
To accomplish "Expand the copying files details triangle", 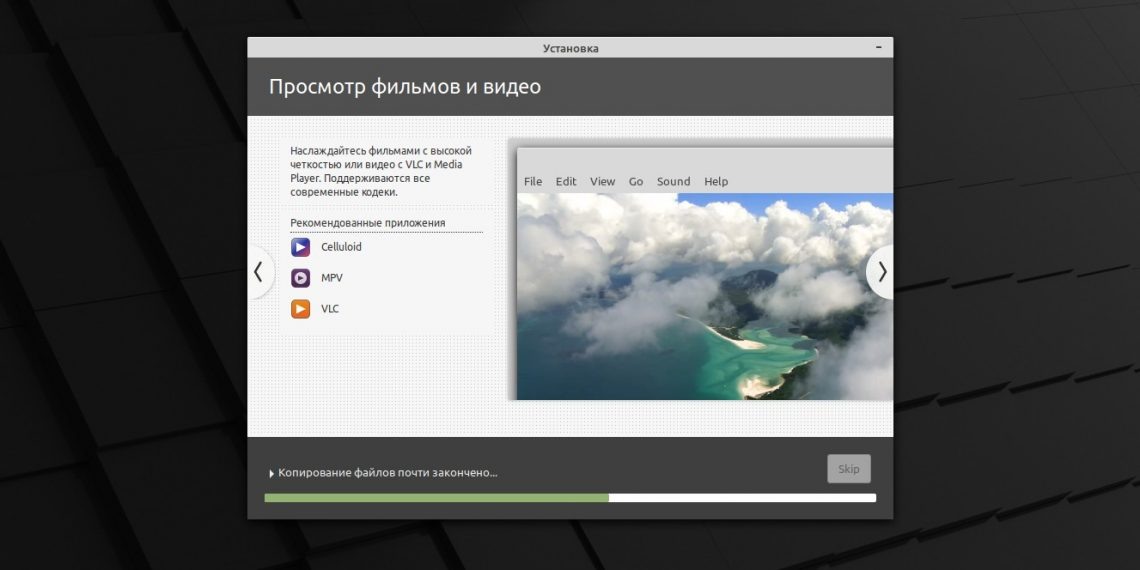I will click(x=272, y=473).
